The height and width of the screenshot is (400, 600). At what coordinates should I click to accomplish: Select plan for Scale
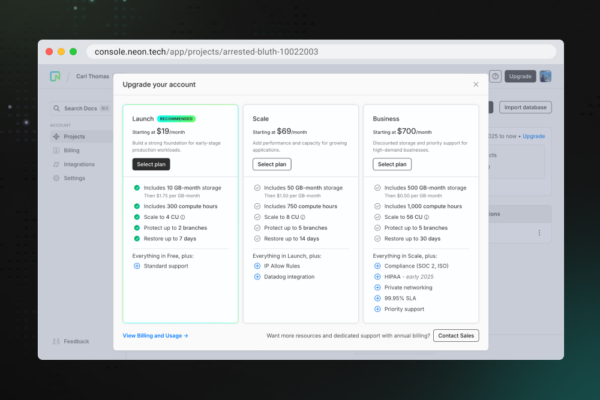tap(272, 164)
